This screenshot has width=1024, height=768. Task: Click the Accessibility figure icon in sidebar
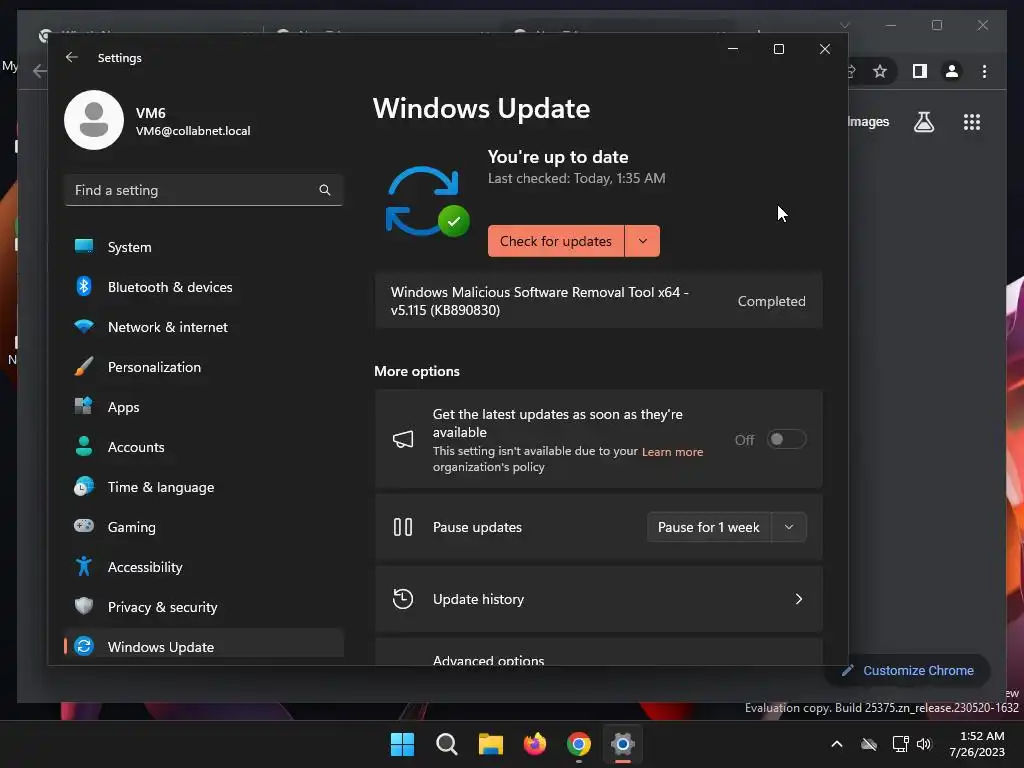[x=84, y=566]
